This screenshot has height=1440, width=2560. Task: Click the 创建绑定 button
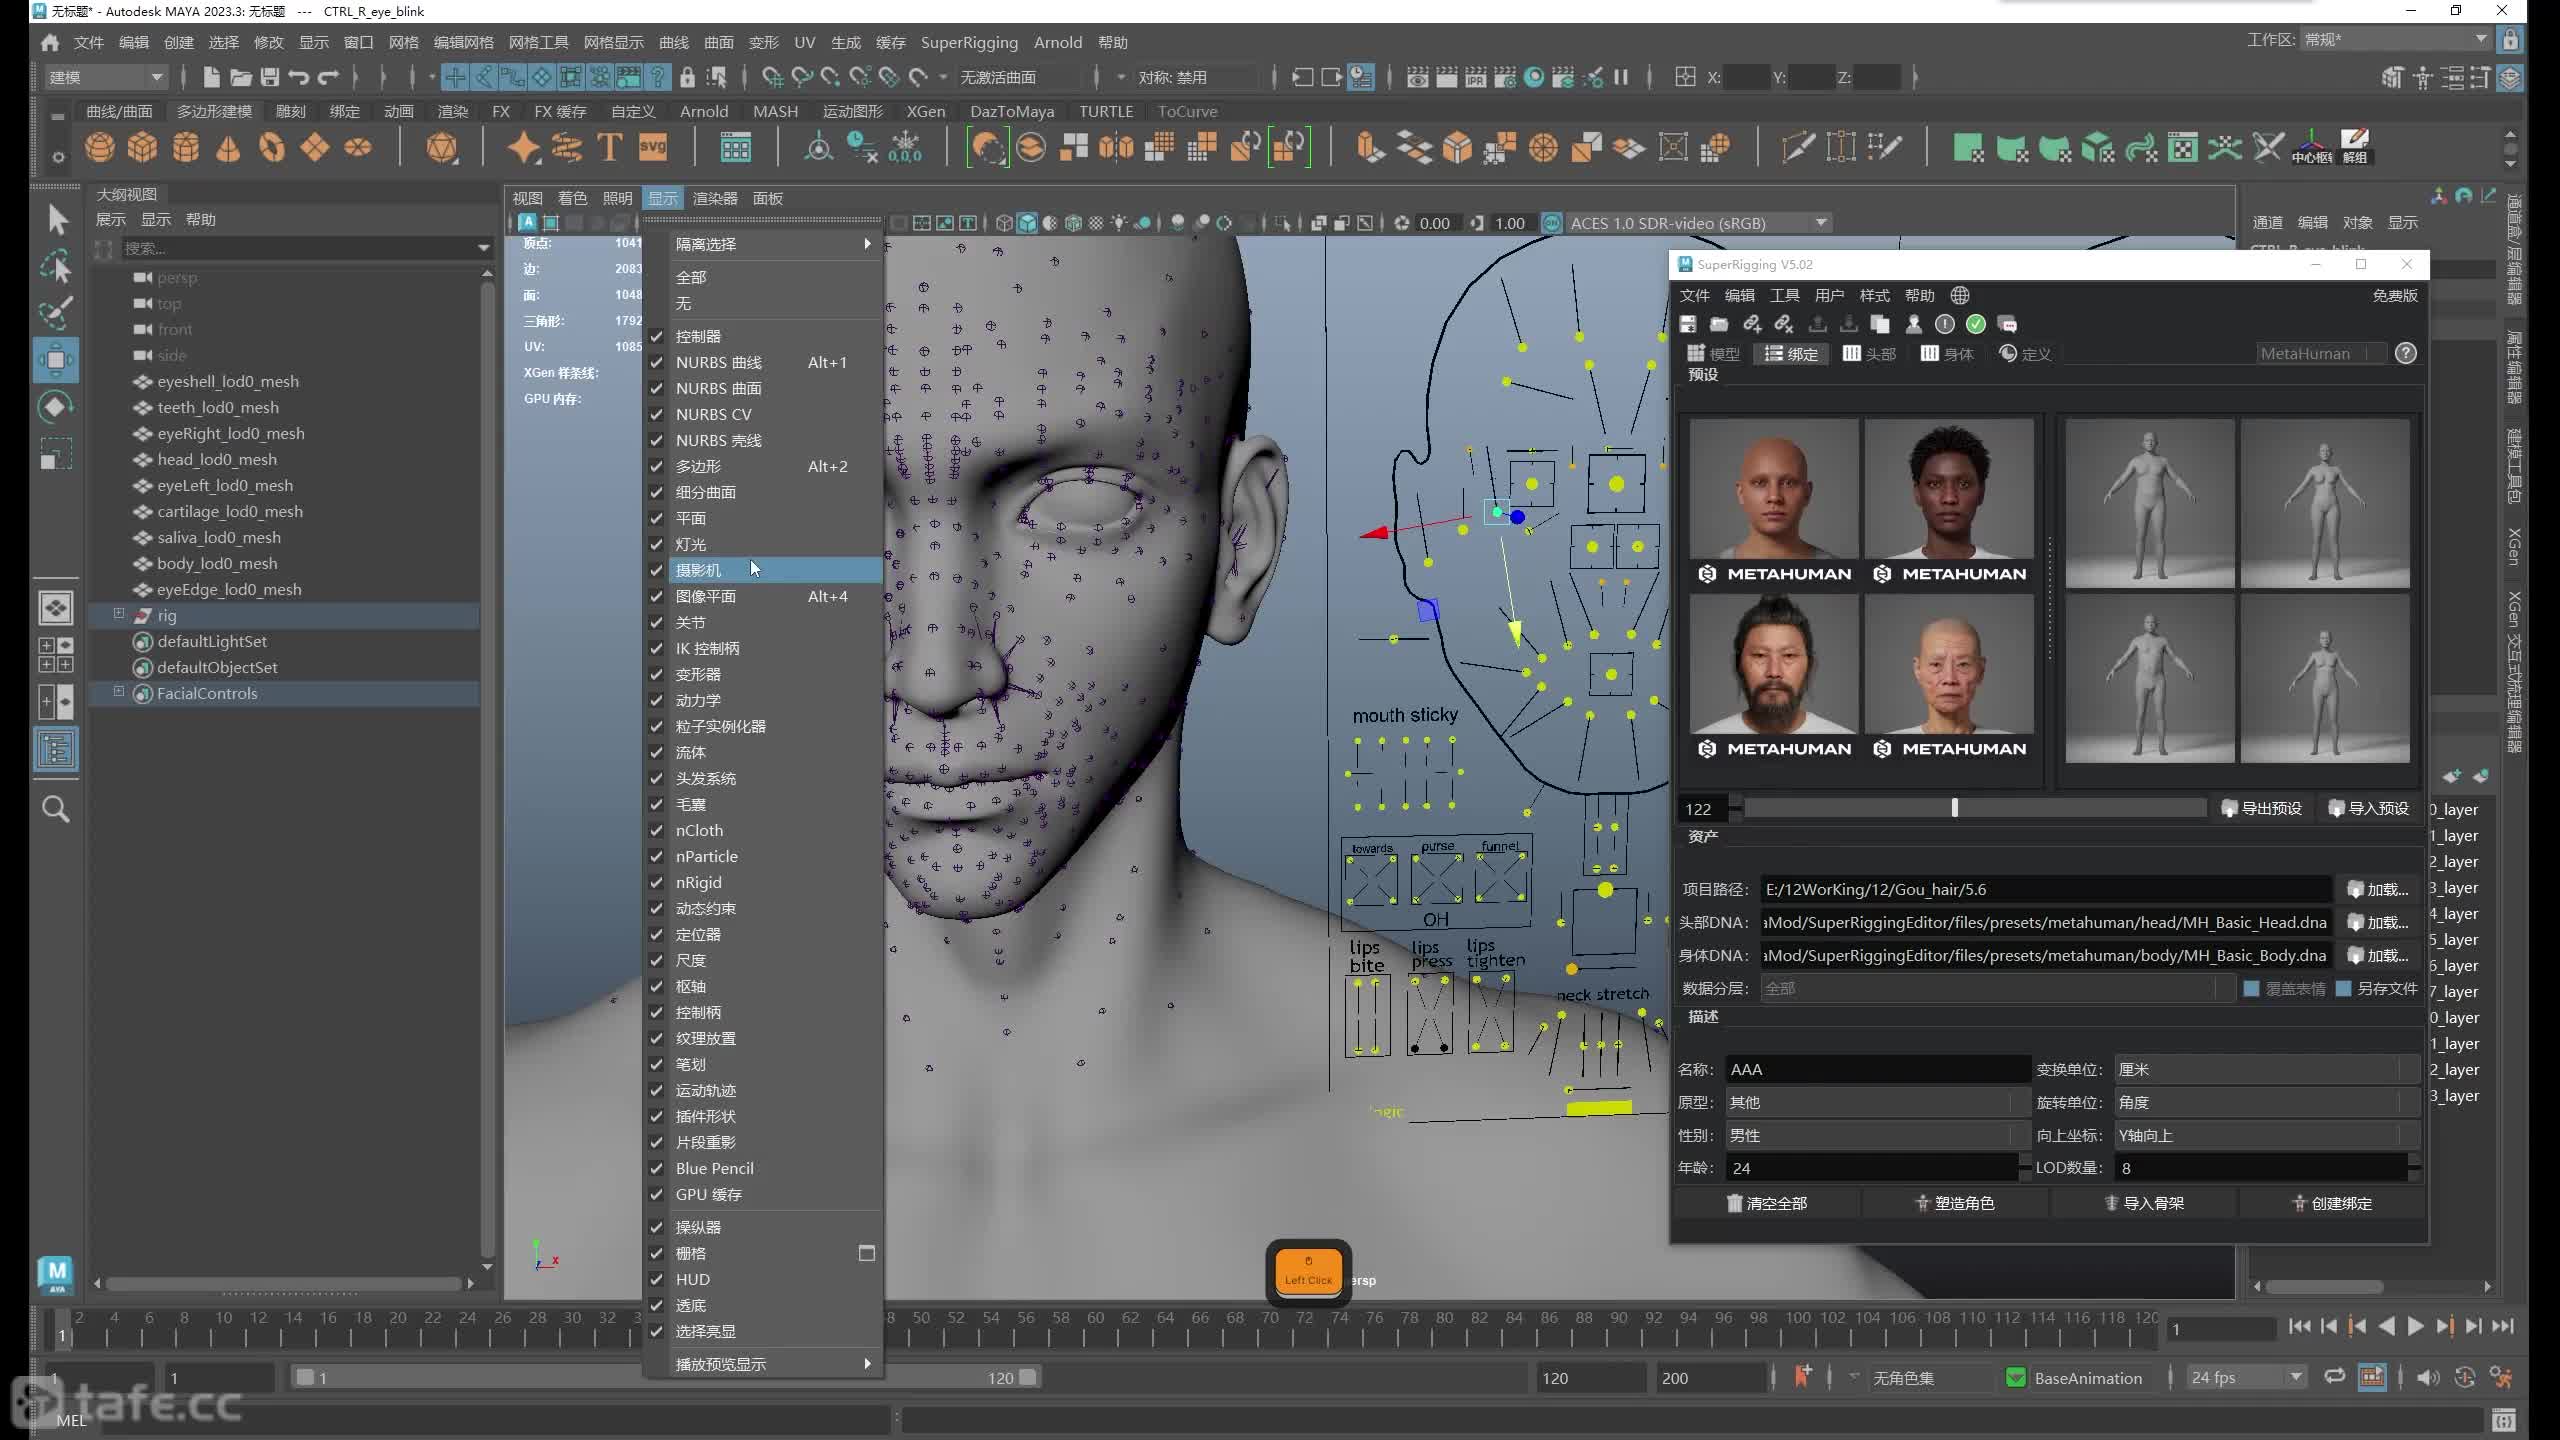2331,1203
